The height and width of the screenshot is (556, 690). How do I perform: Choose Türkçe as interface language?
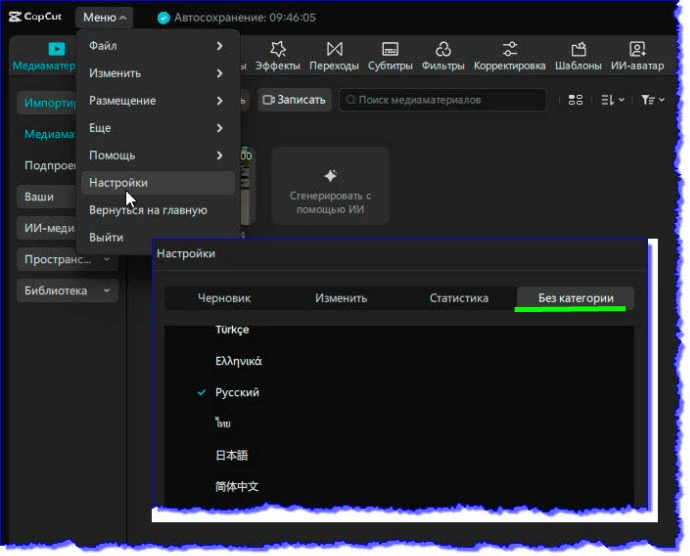[x=232, y=330]
